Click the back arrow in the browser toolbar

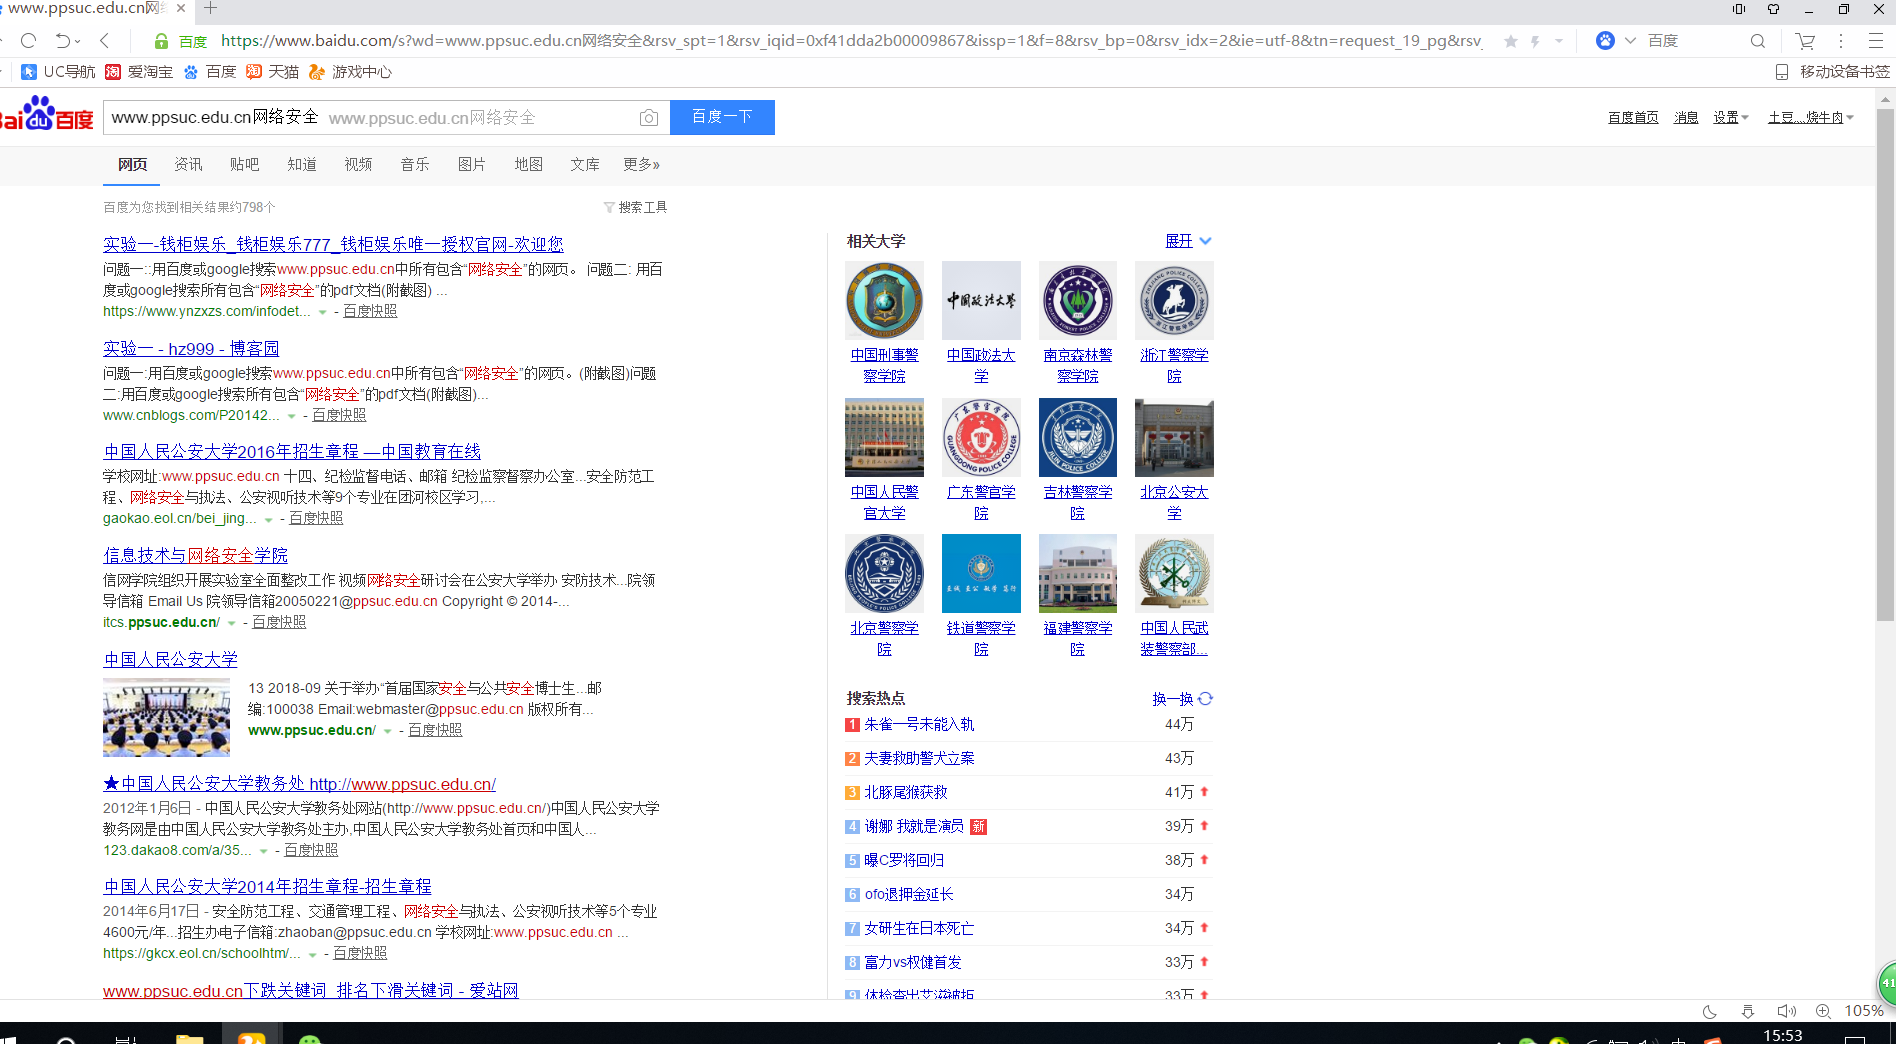(x=105, y=41)
